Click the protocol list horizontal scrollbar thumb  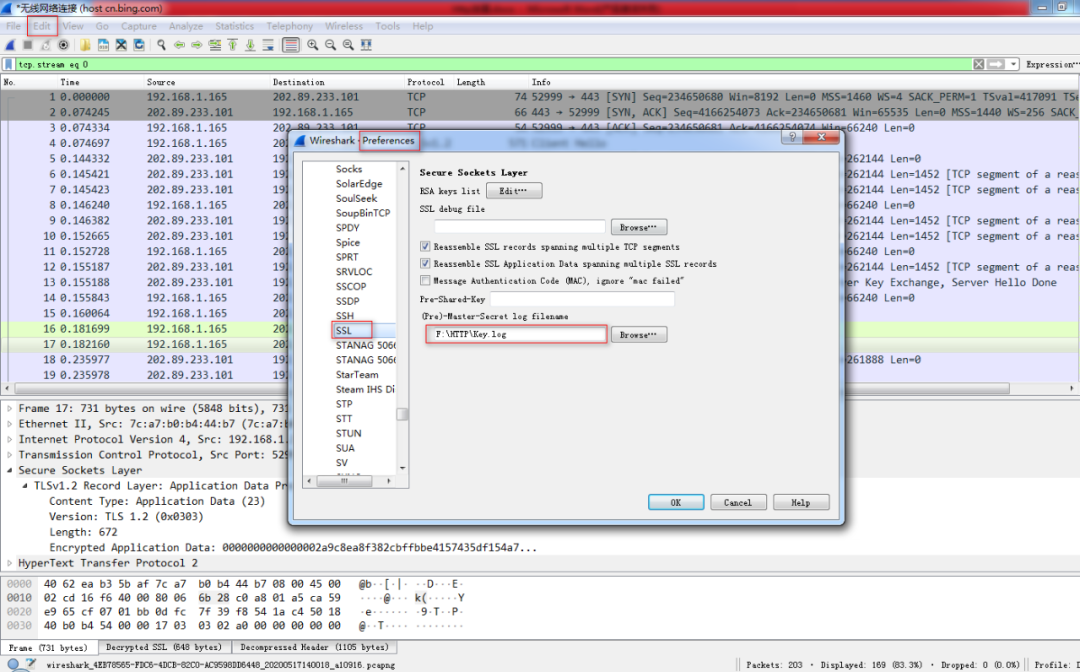click(344, 481)
